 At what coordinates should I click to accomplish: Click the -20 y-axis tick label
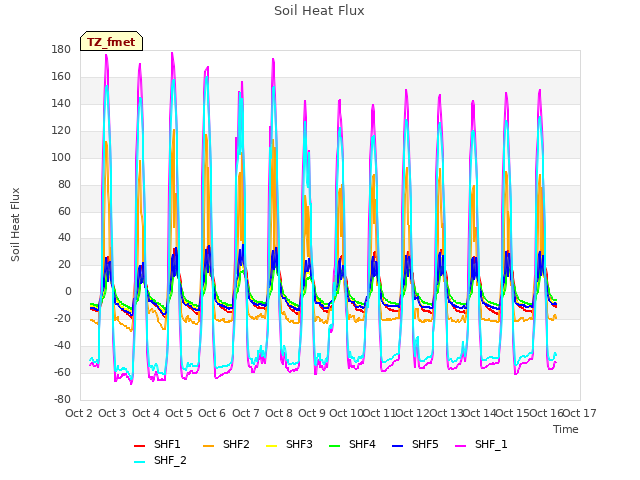point(62,319)
